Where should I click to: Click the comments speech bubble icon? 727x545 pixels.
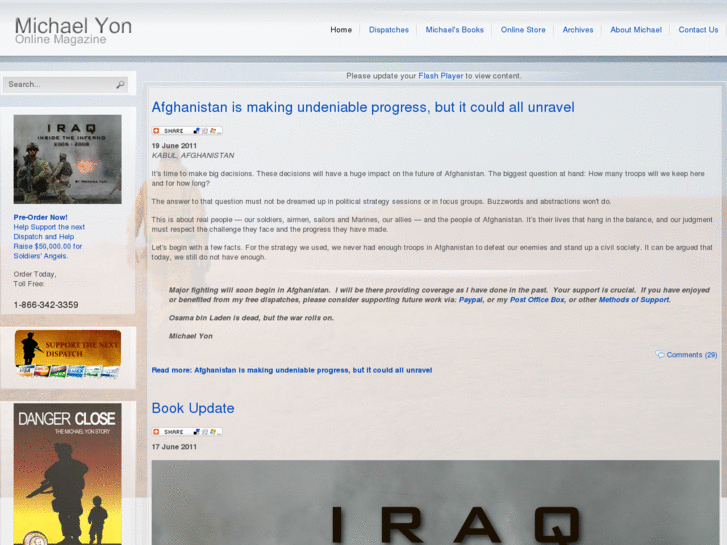659,354
